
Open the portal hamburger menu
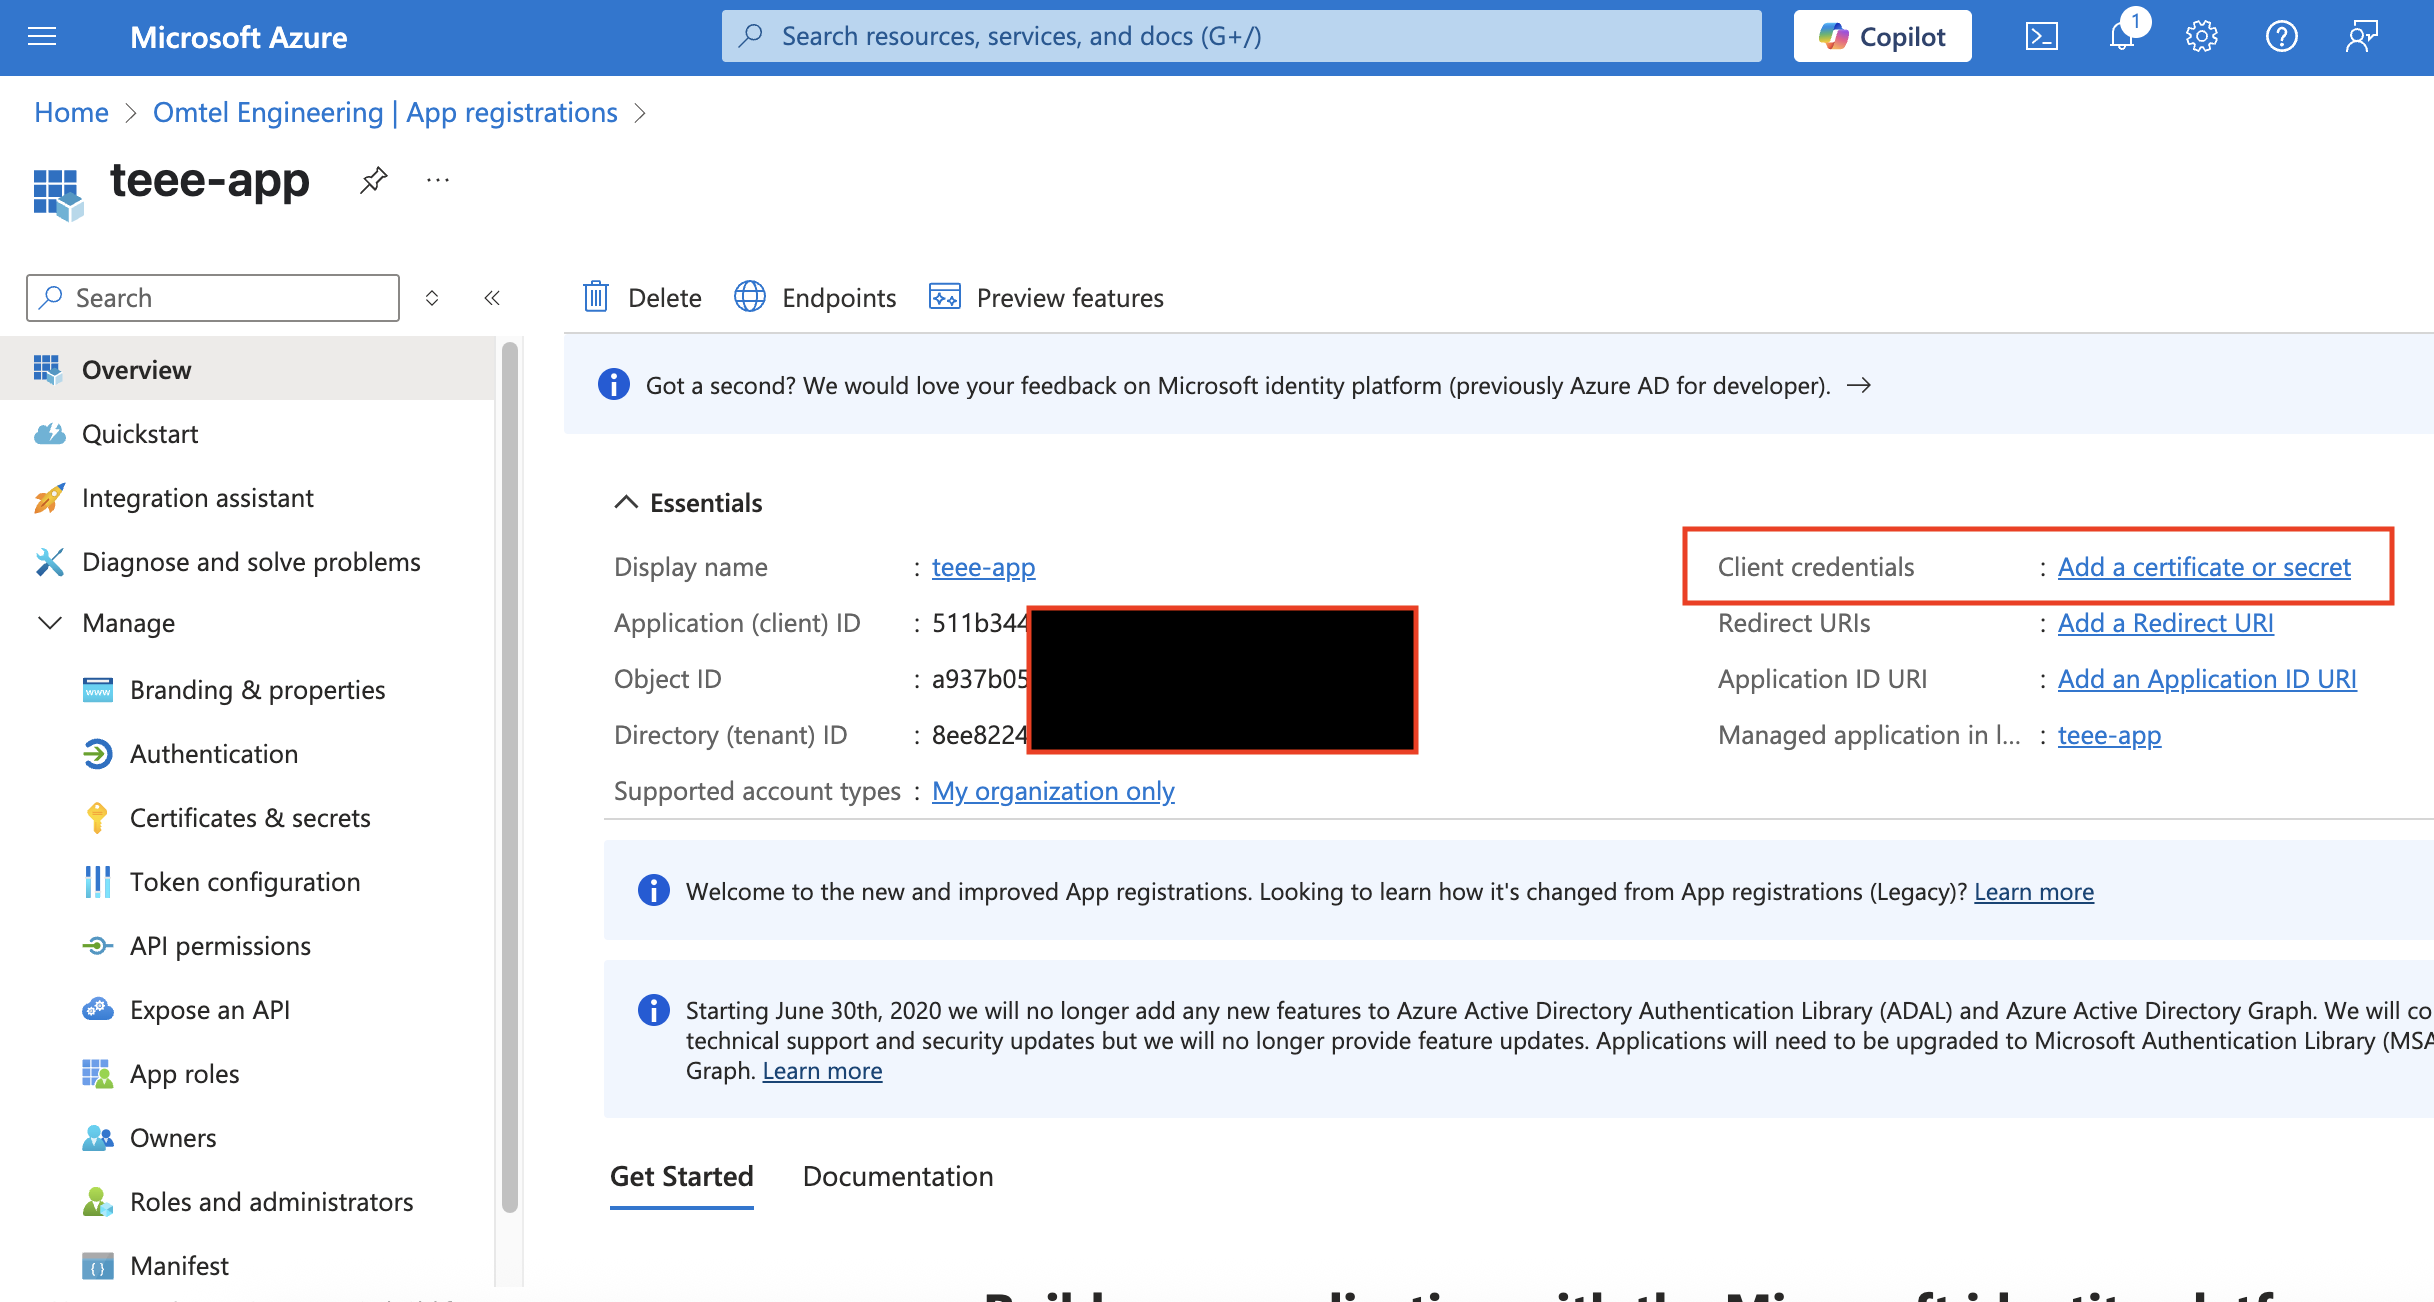[x=42, y=37]
